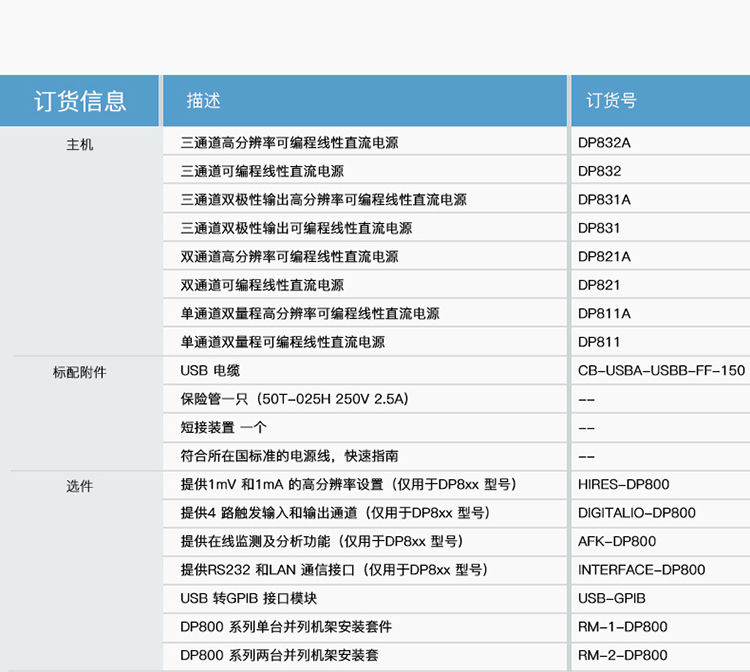Click the CB-USBA-USBB-FF-150 order number
The image size is (750, 672).
(x=661, y=371)
